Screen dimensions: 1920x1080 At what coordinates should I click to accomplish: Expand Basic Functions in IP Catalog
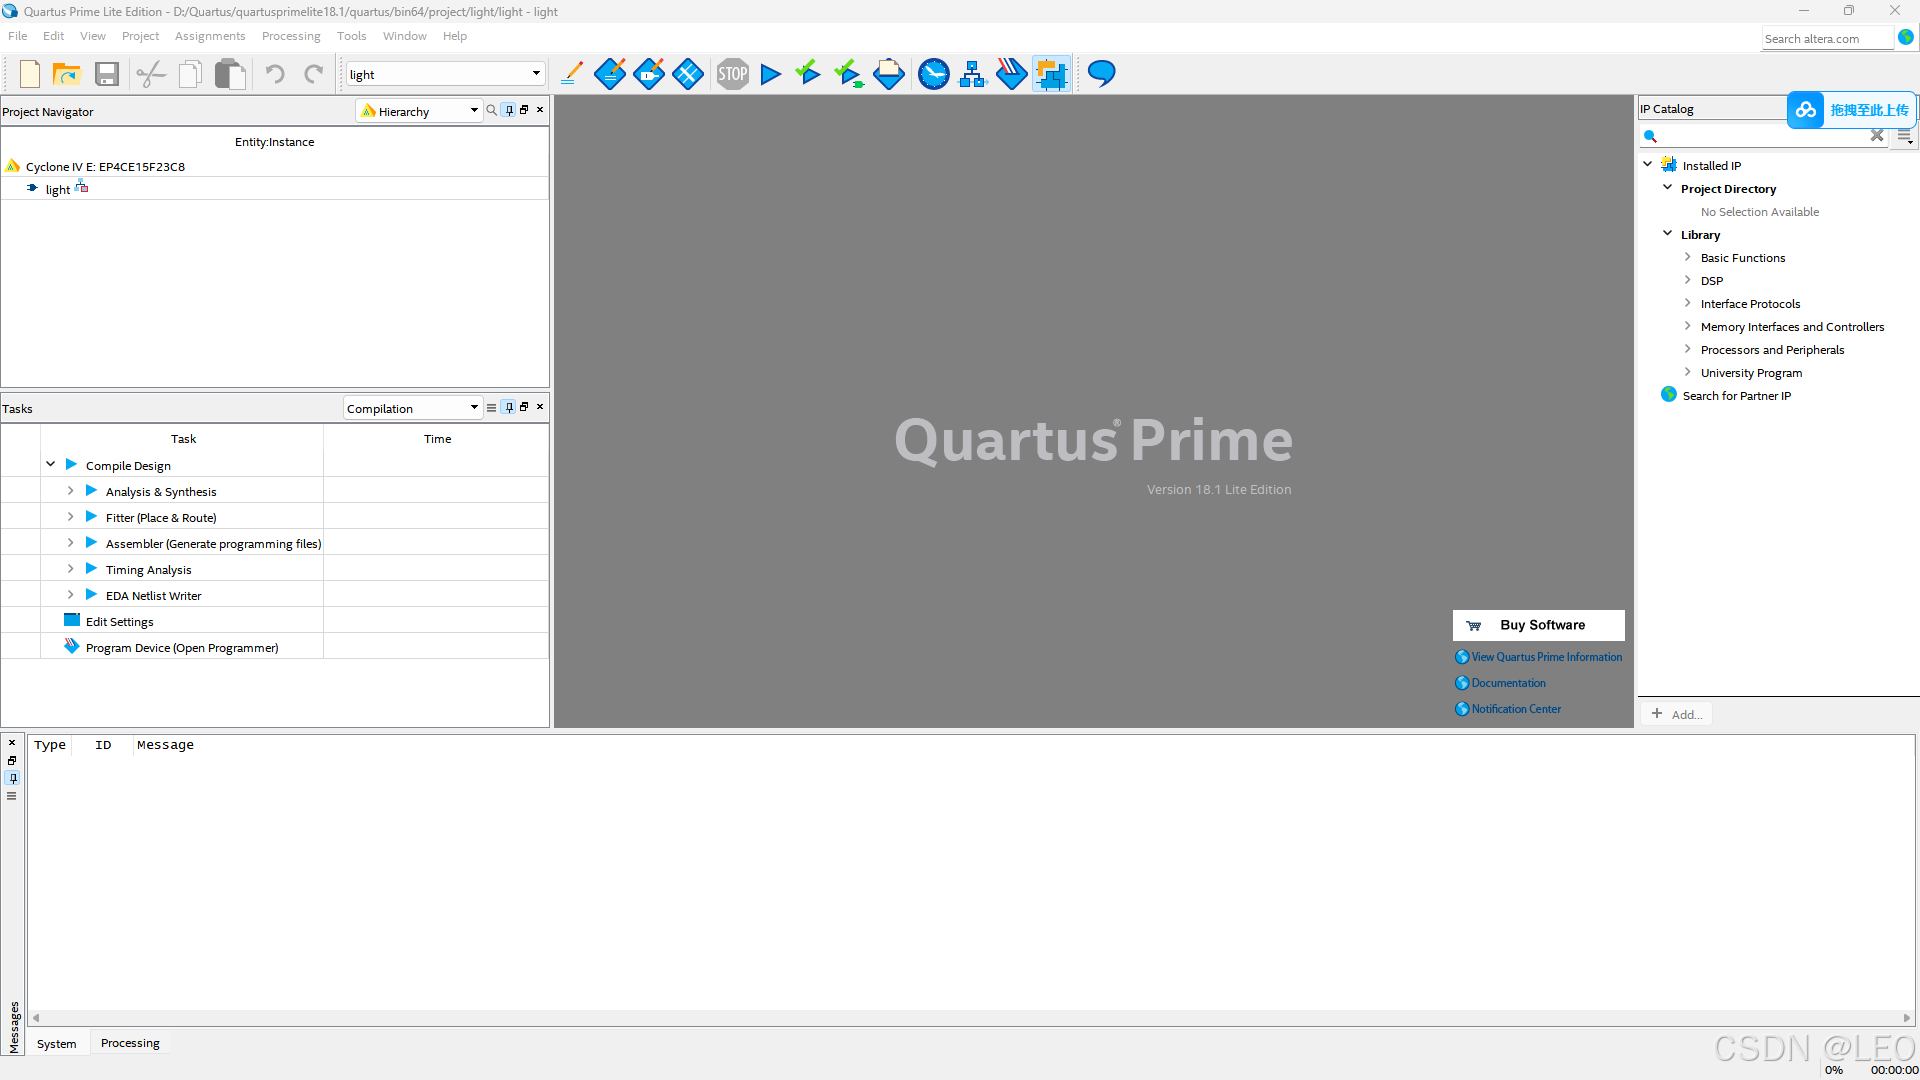(1687, 257)
